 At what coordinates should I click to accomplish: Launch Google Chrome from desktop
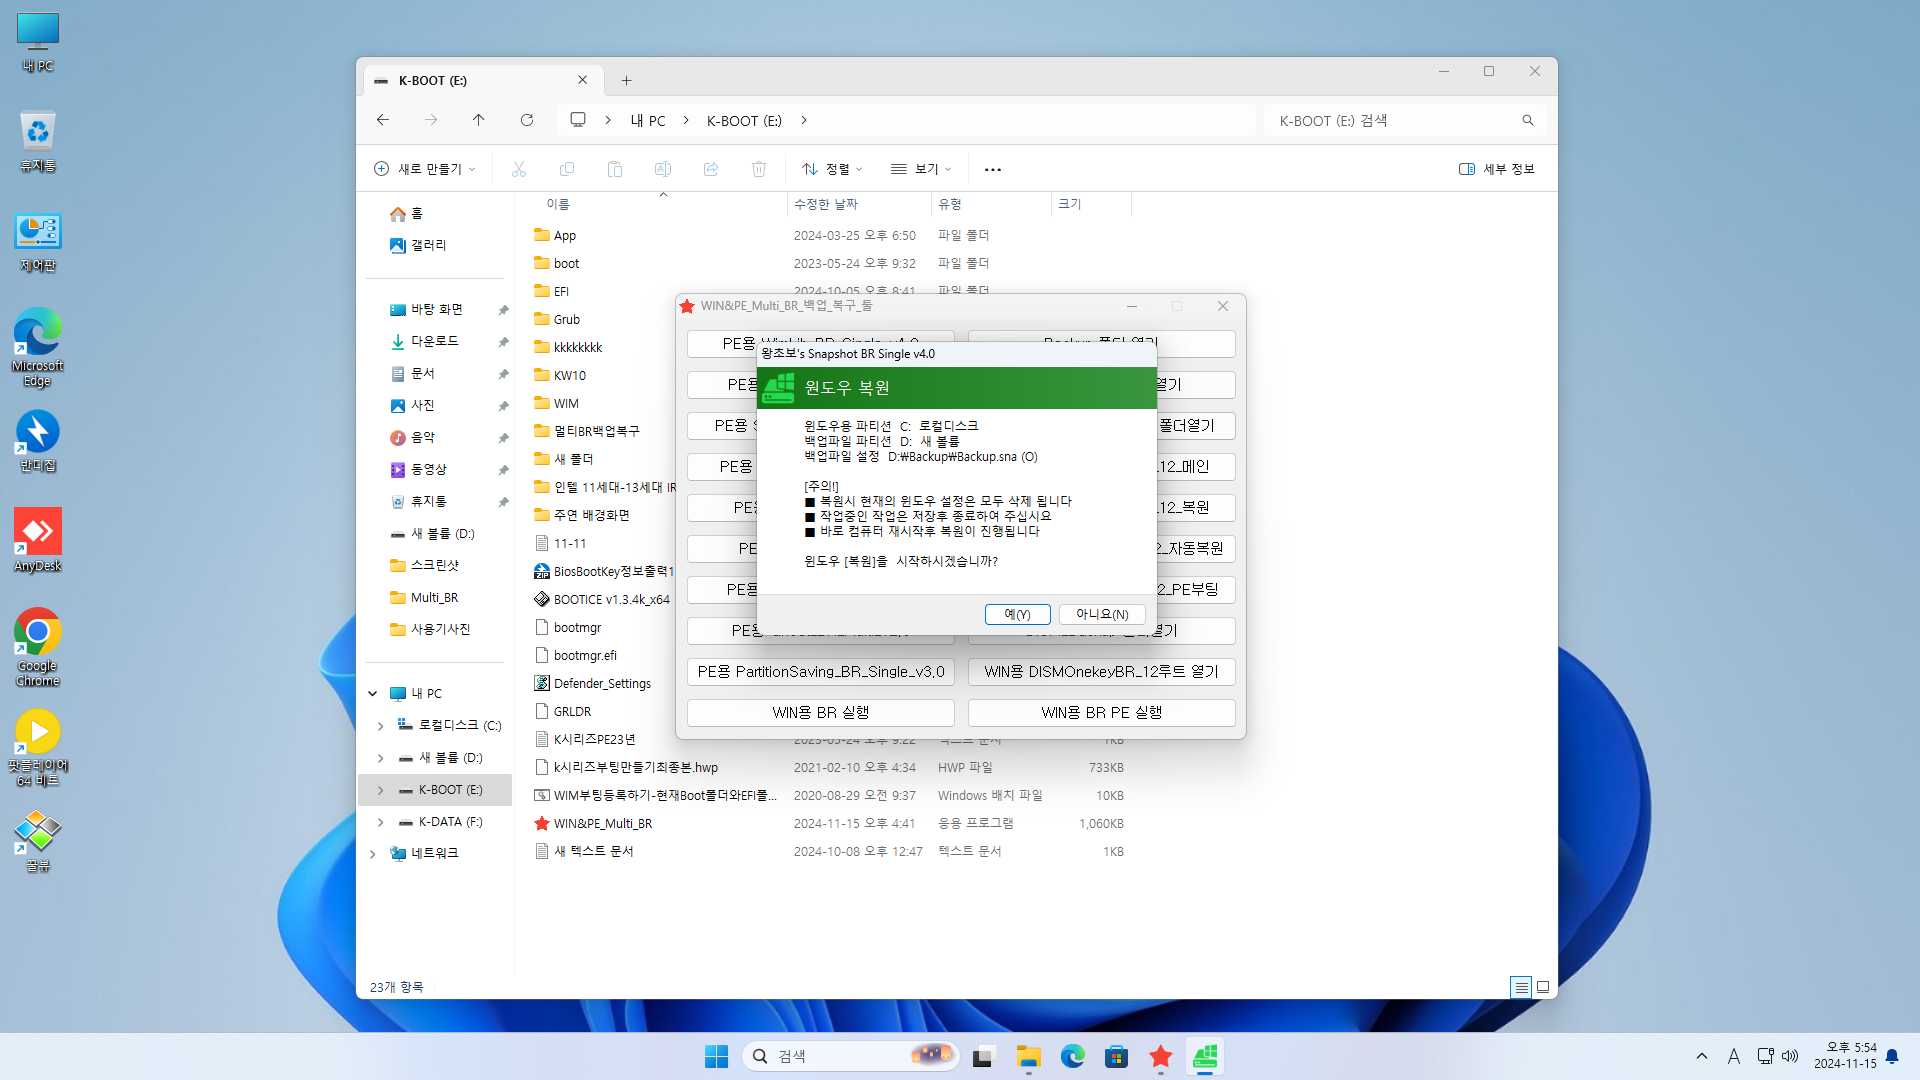pyautogui.click(x=38, y=647)
